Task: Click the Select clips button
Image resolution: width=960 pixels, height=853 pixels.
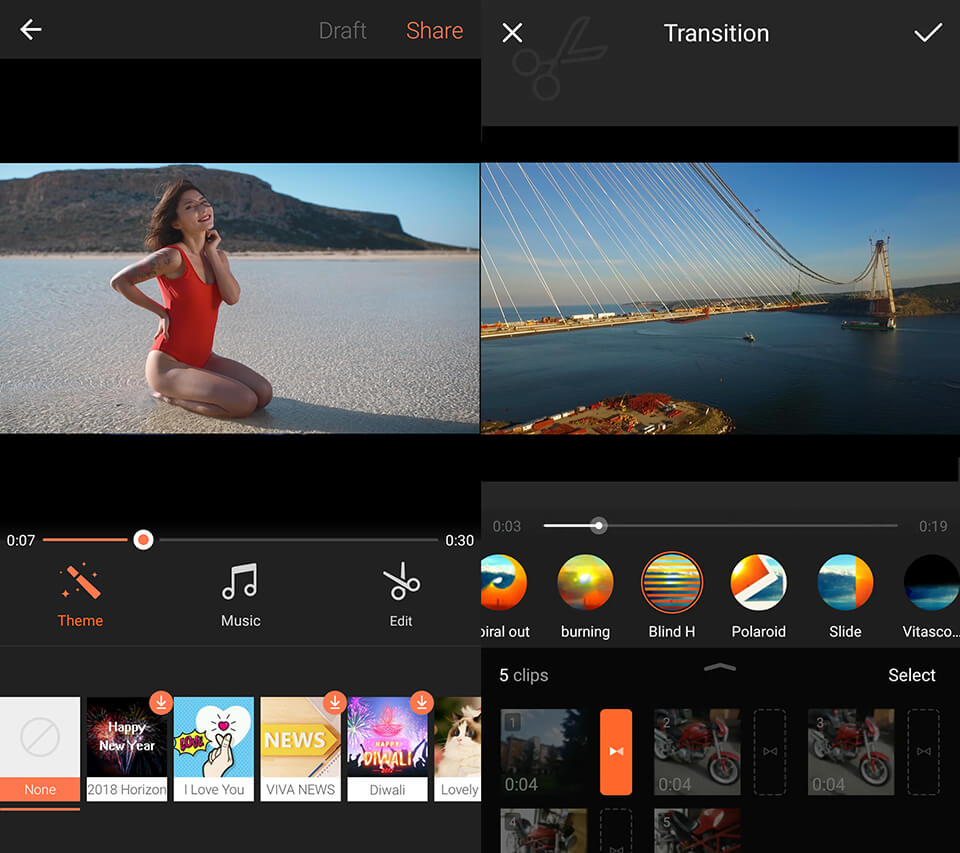Action: pyautogui.click(x=911, y=676)
